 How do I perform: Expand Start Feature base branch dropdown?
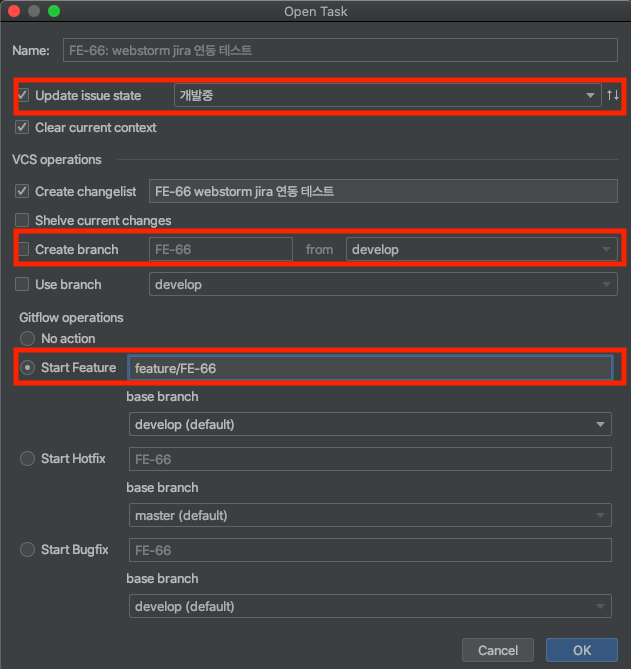pos(370,424)
